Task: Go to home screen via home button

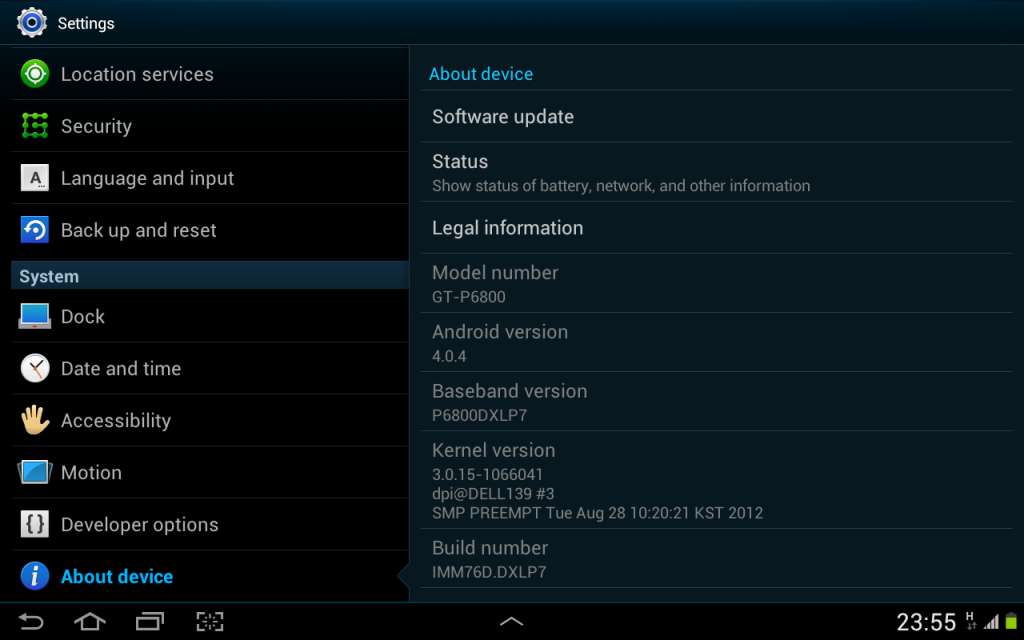Action: [90, 621]
